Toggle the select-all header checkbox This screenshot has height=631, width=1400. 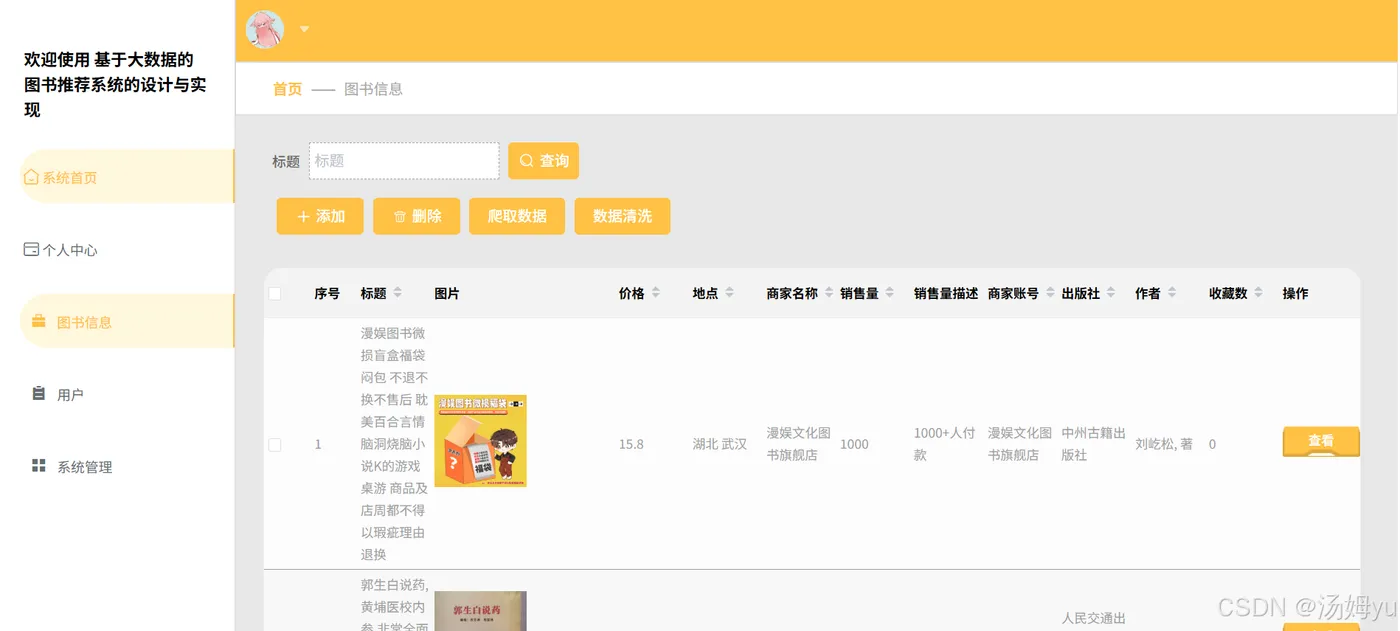[275, 293]
